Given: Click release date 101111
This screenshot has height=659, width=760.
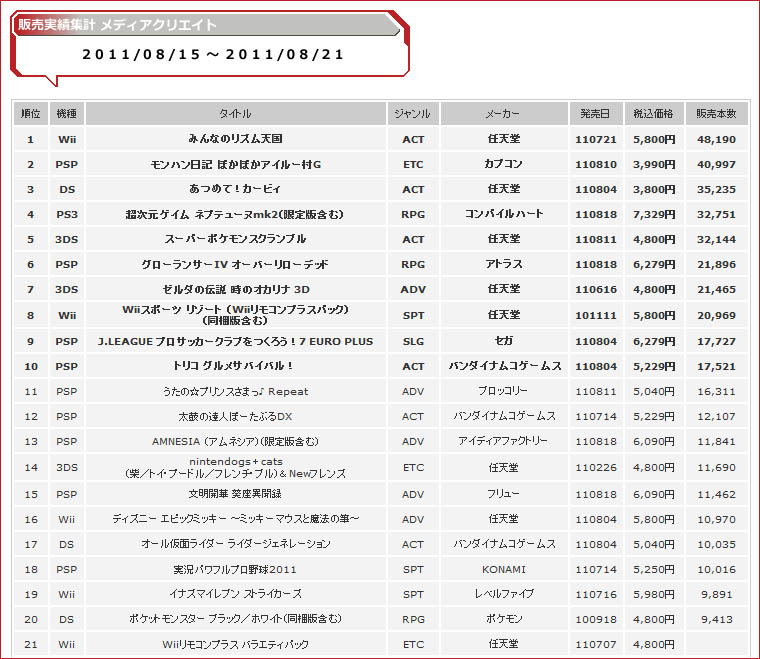Looking at the screenshot, I should (596, 315).
